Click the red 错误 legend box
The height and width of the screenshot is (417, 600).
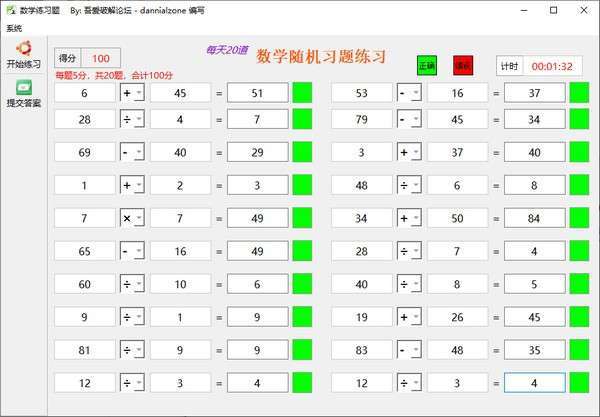(463, 66)
